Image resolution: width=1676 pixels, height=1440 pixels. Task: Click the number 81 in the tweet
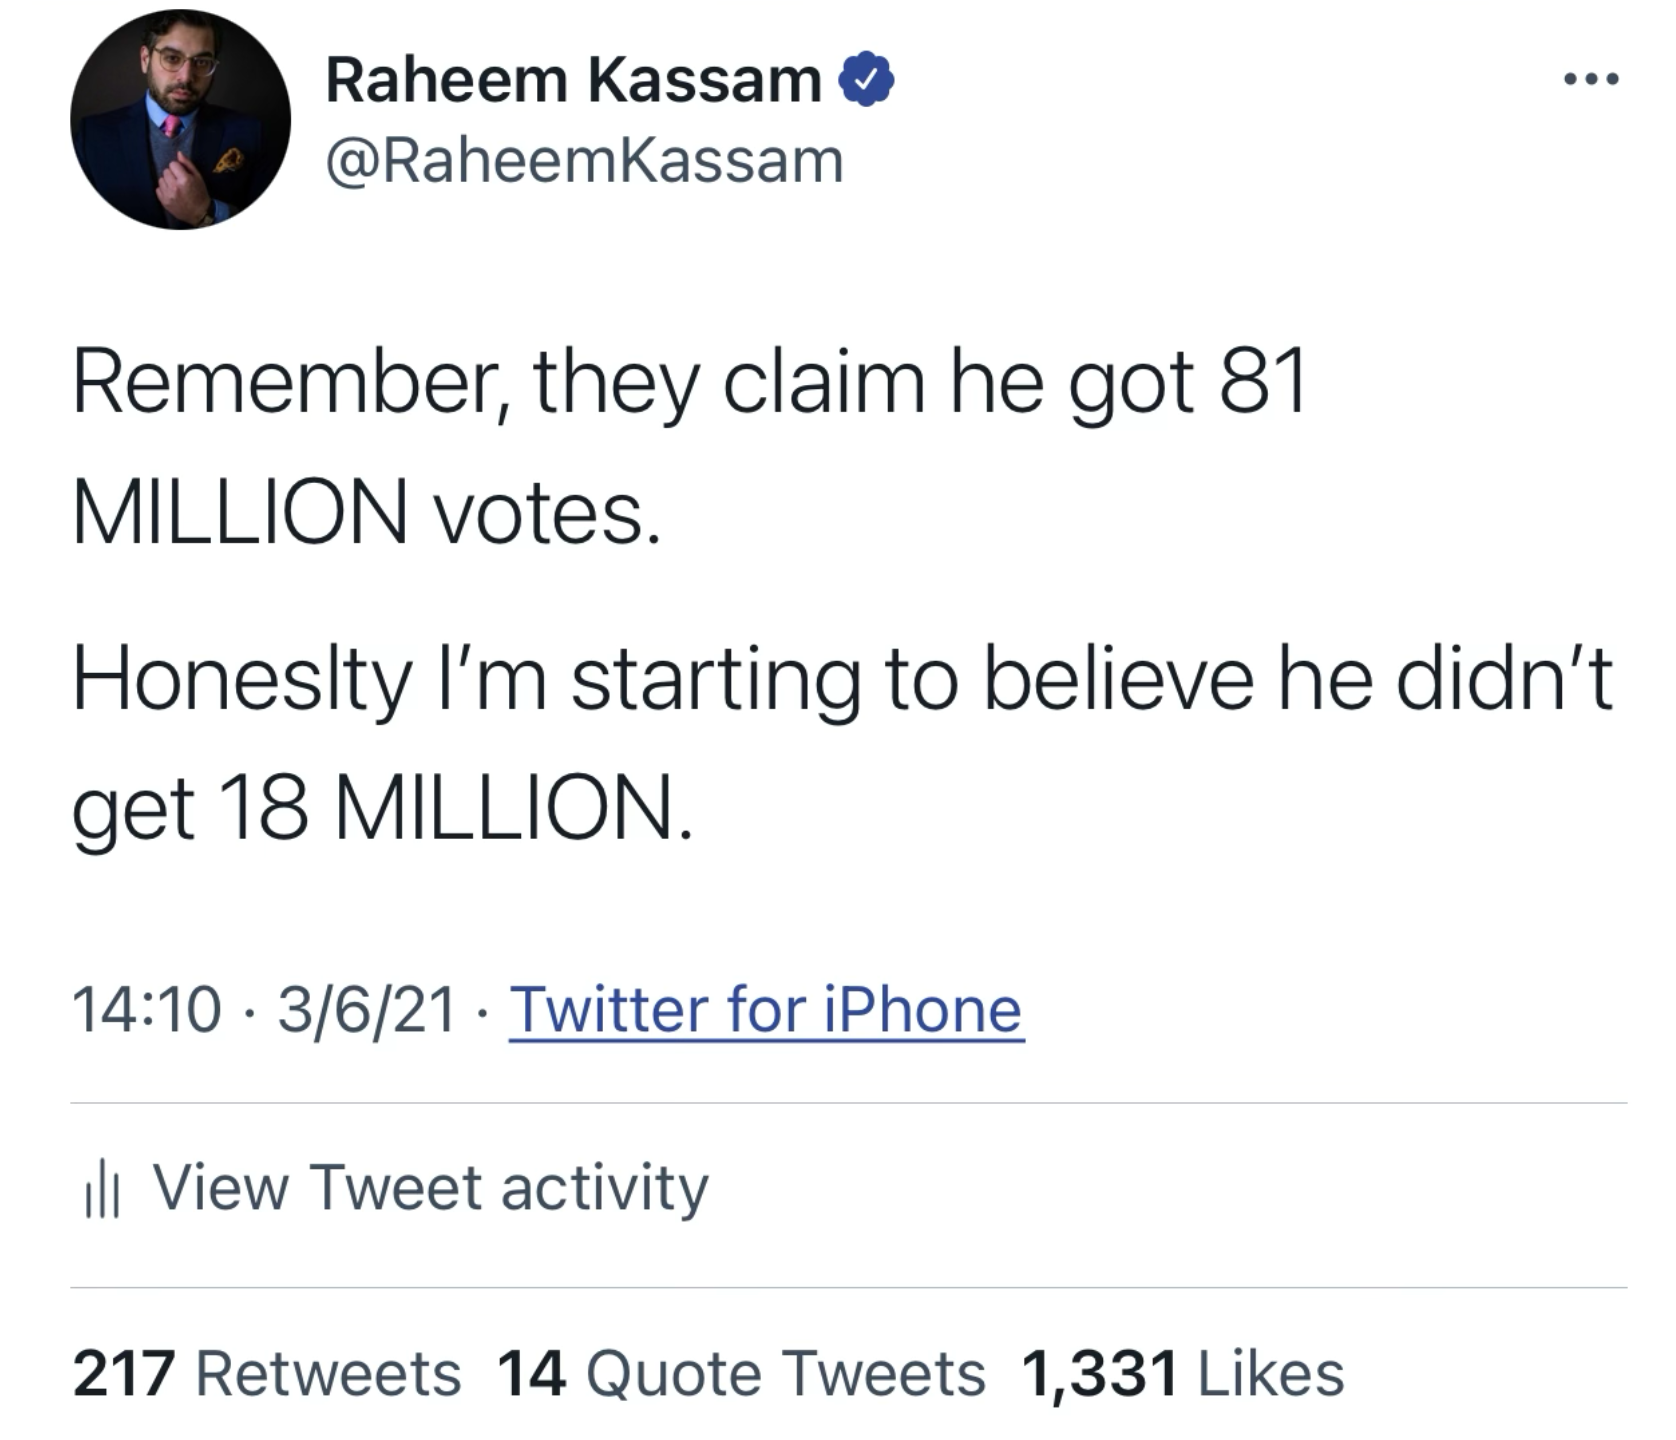1263,383
